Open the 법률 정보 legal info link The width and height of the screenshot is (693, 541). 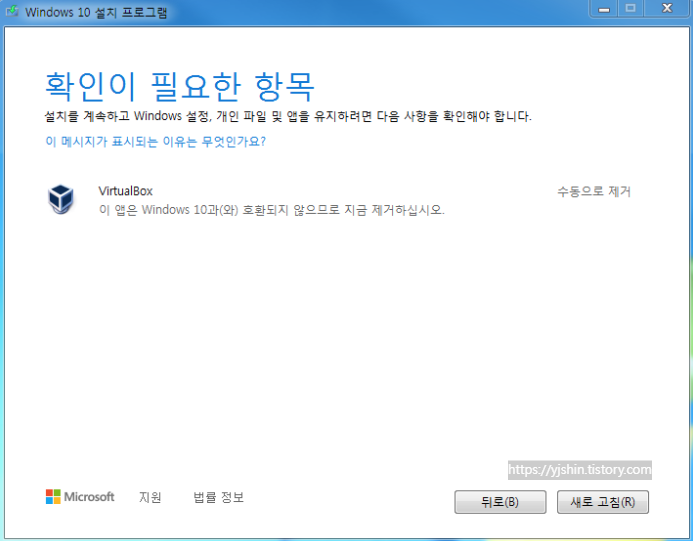[x=219, y=497]
